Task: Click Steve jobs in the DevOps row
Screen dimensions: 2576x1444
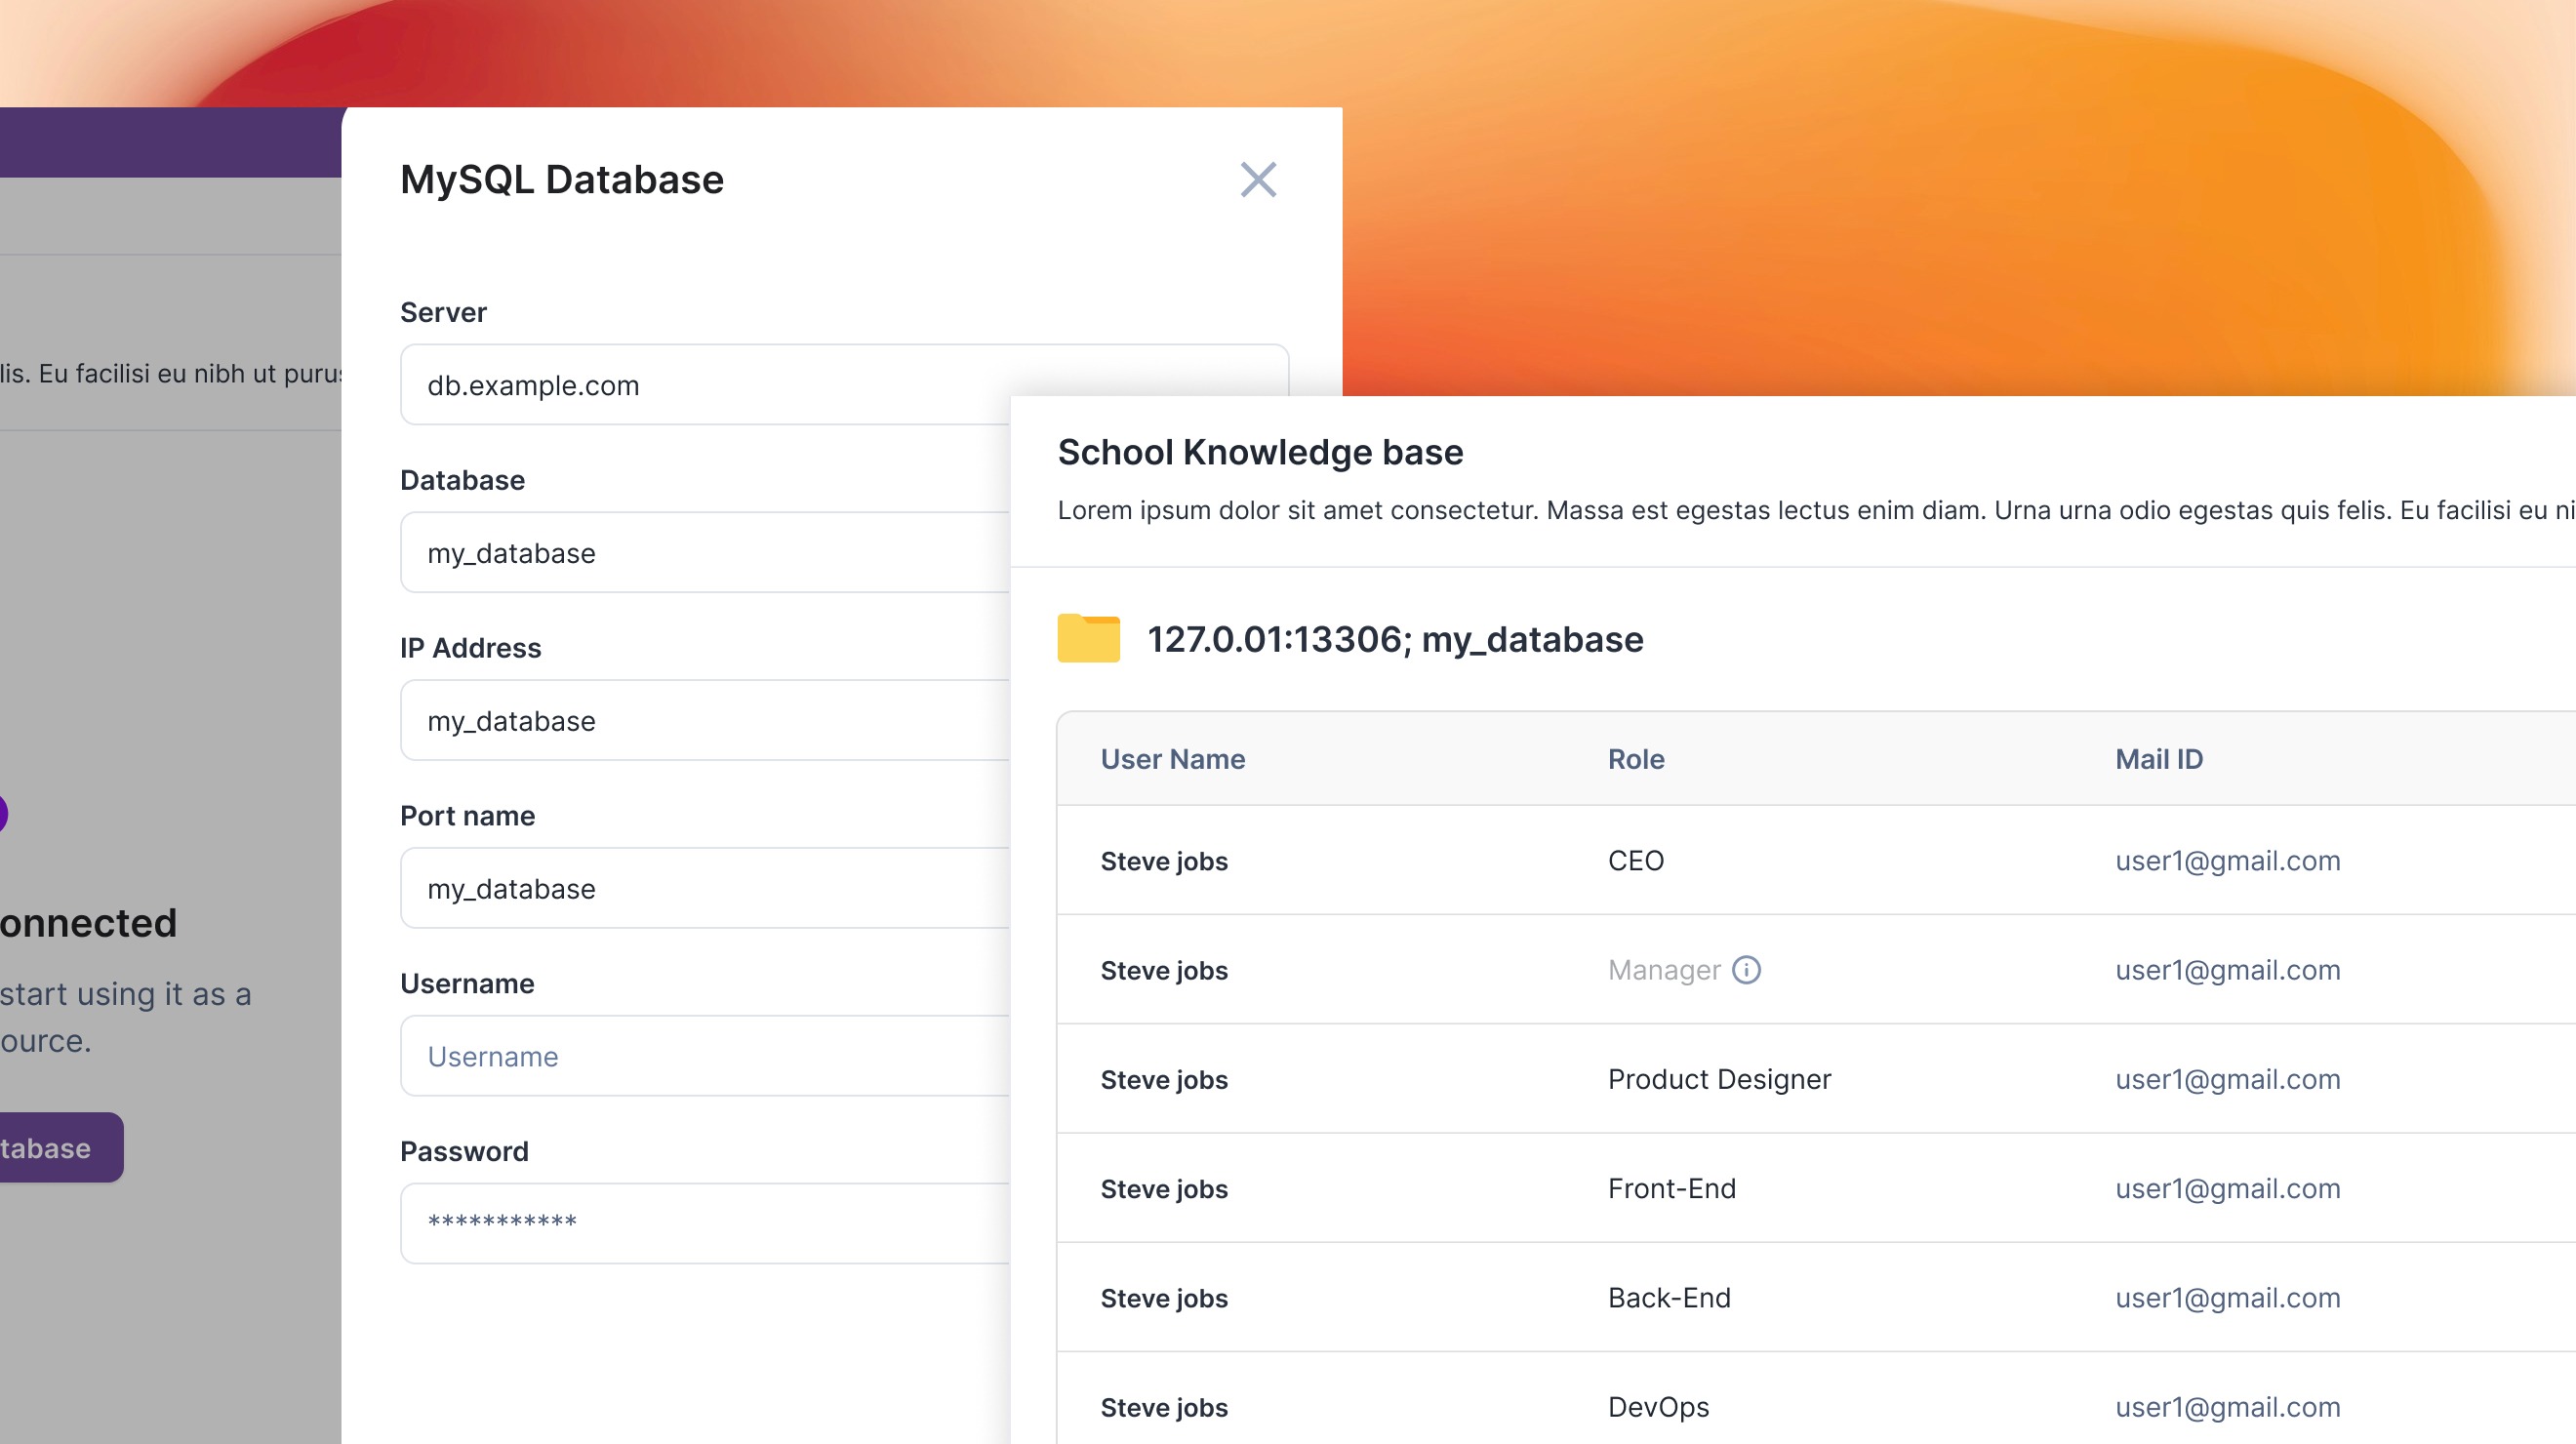Action: tap(1164, 1408)
